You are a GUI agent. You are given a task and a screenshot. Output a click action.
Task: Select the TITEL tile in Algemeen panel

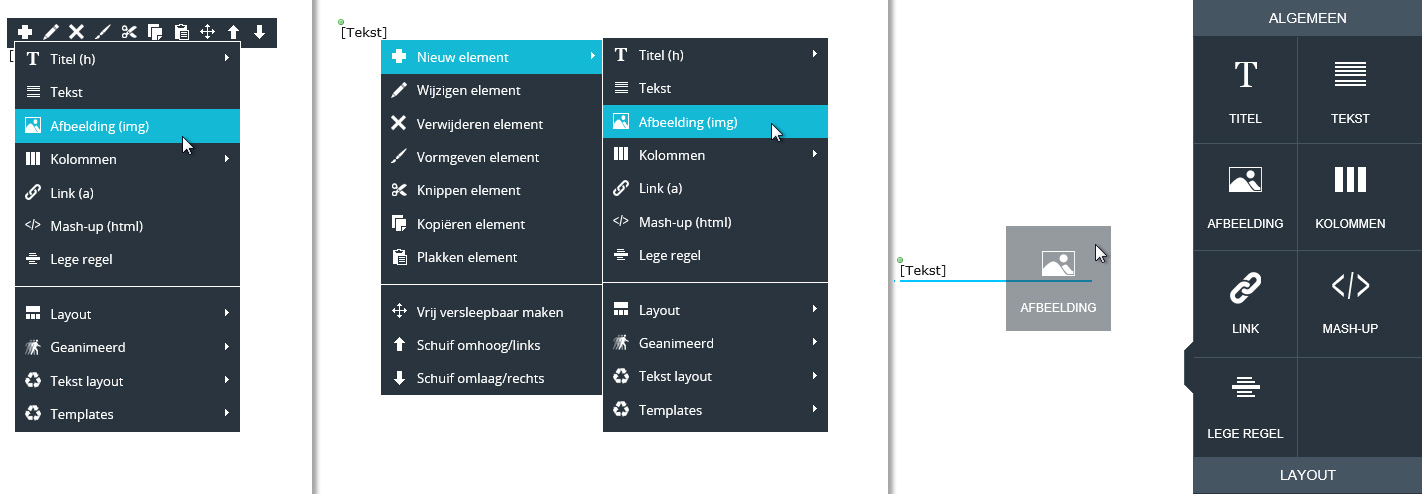[x=1245, y=91]
